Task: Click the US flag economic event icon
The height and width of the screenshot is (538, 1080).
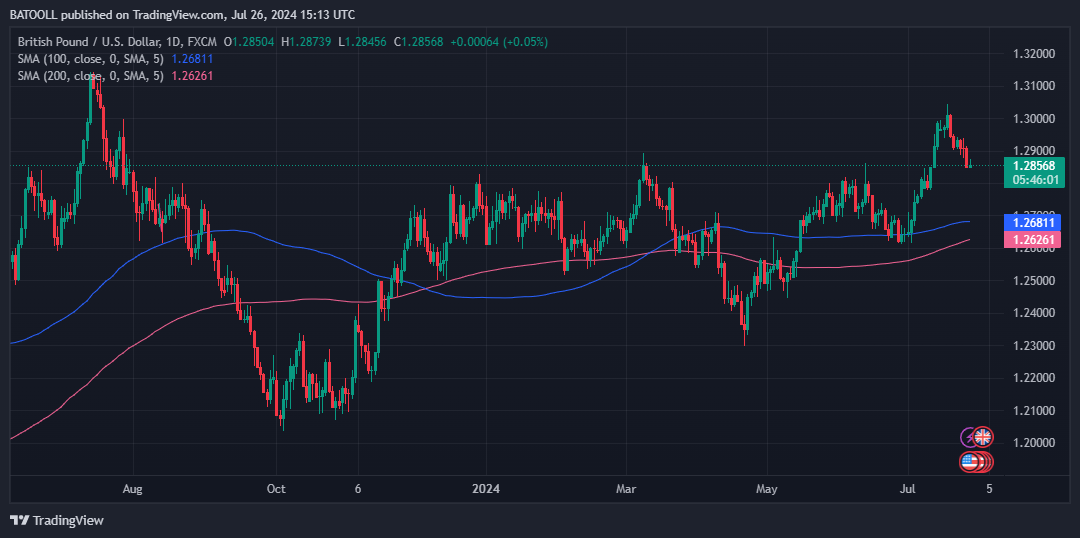Action: coord(970,462)
